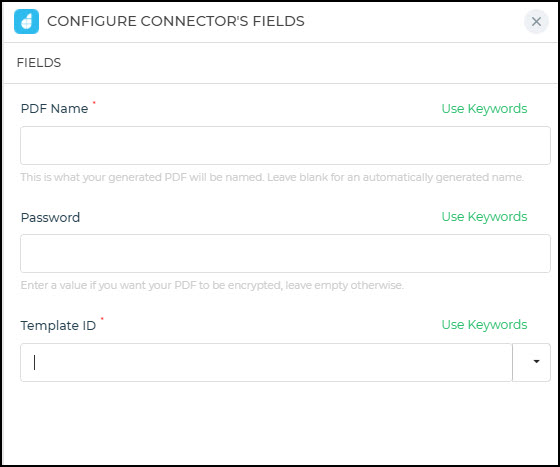Viewport: 560px width, 467px height.
Task: Click the Password encryption hint text
Action: pyautogui.click(x=212, y=285)
